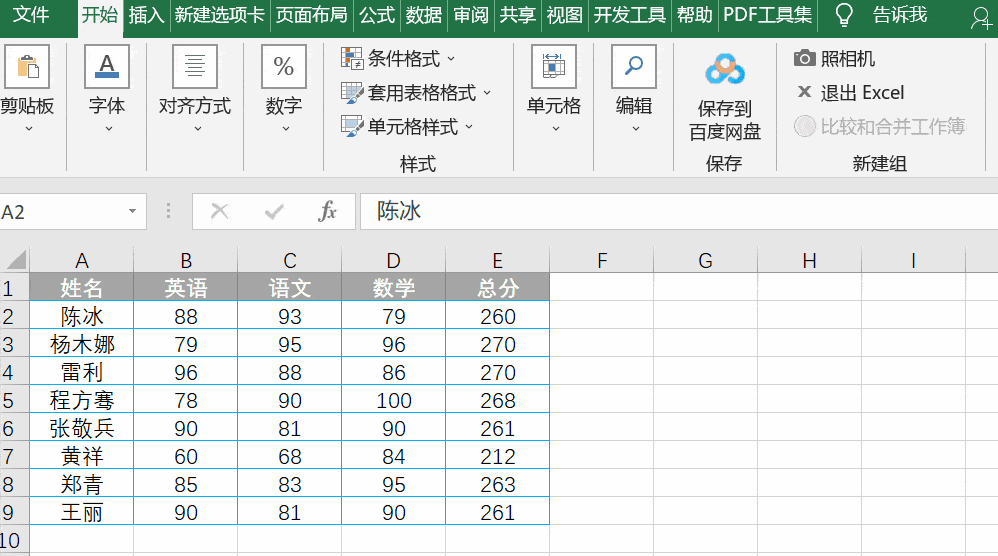Expand the Alignment (对齐方式) group arrow
998x556 pixels.
pyautogui.click(x=197, y=129)
